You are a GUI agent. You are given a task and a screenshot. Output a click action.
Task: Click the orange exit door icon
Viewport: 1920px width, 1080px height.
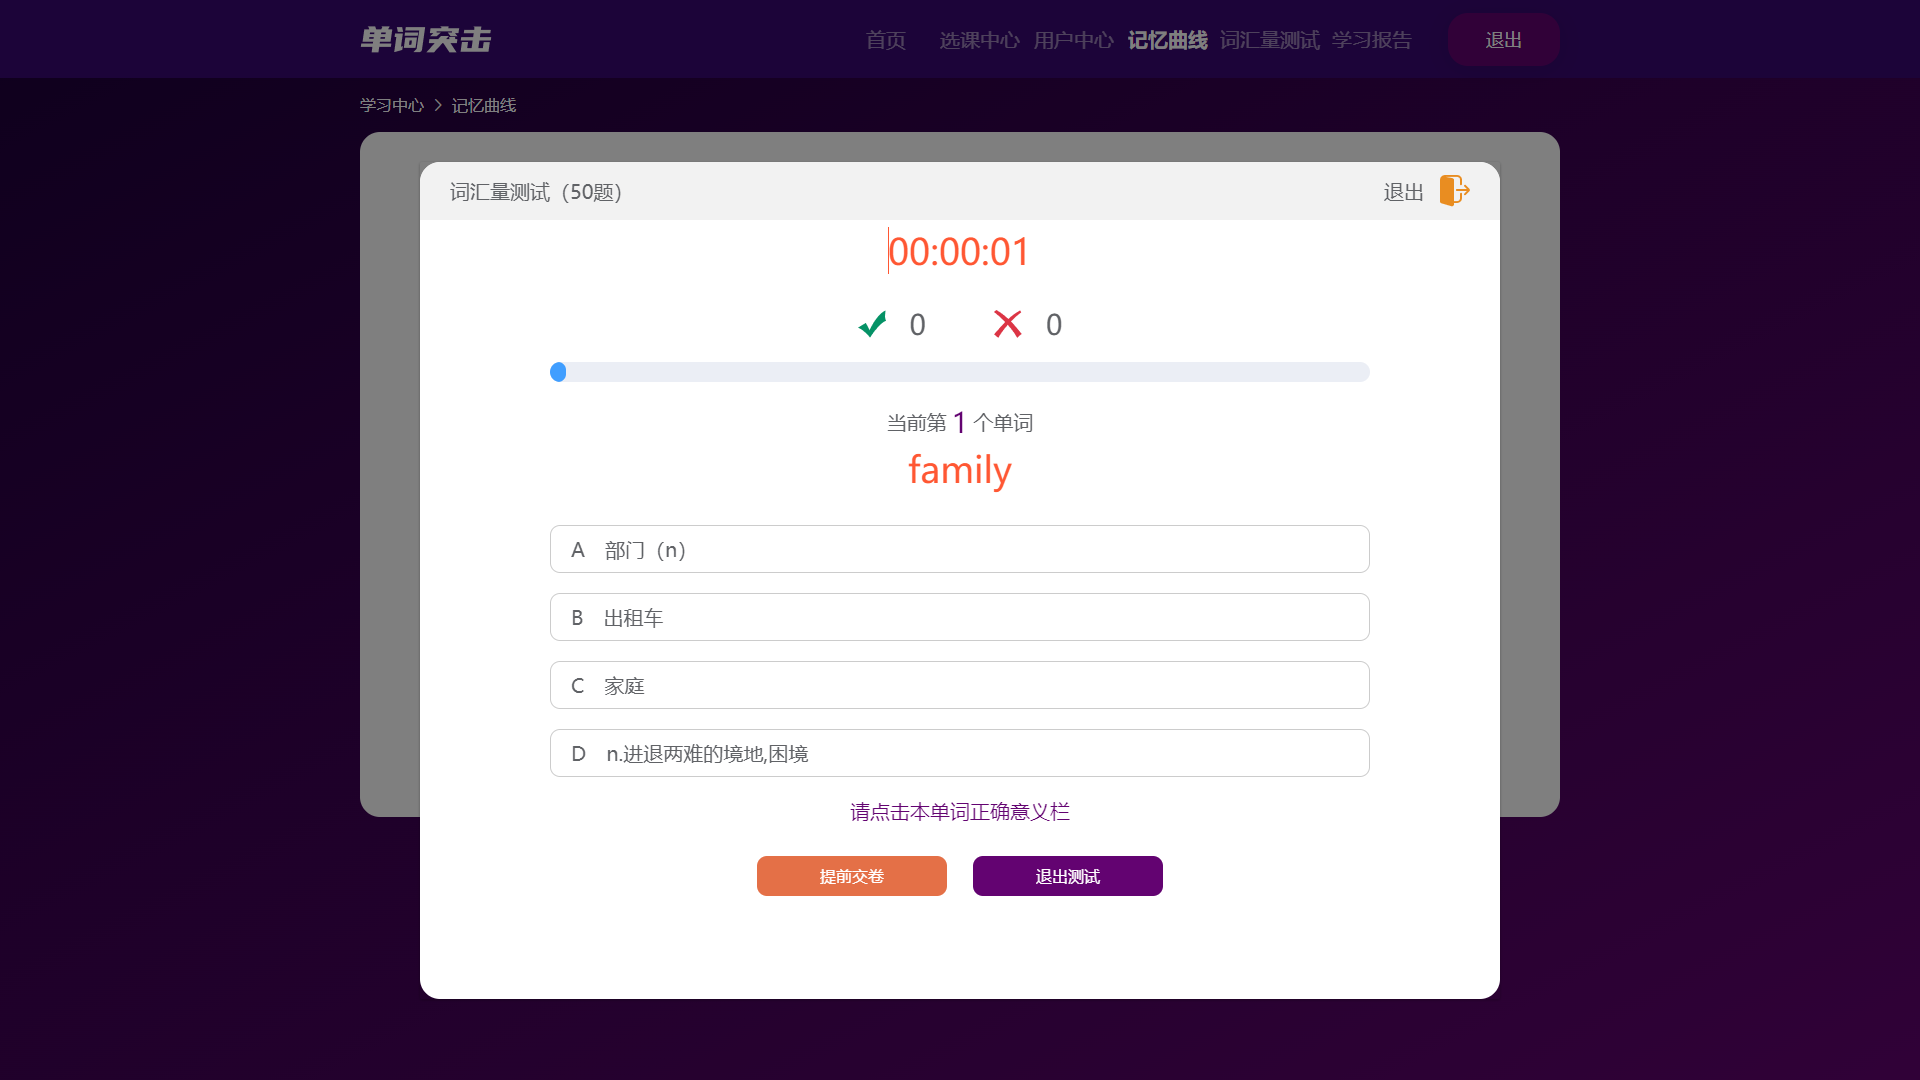[1454, 190]
